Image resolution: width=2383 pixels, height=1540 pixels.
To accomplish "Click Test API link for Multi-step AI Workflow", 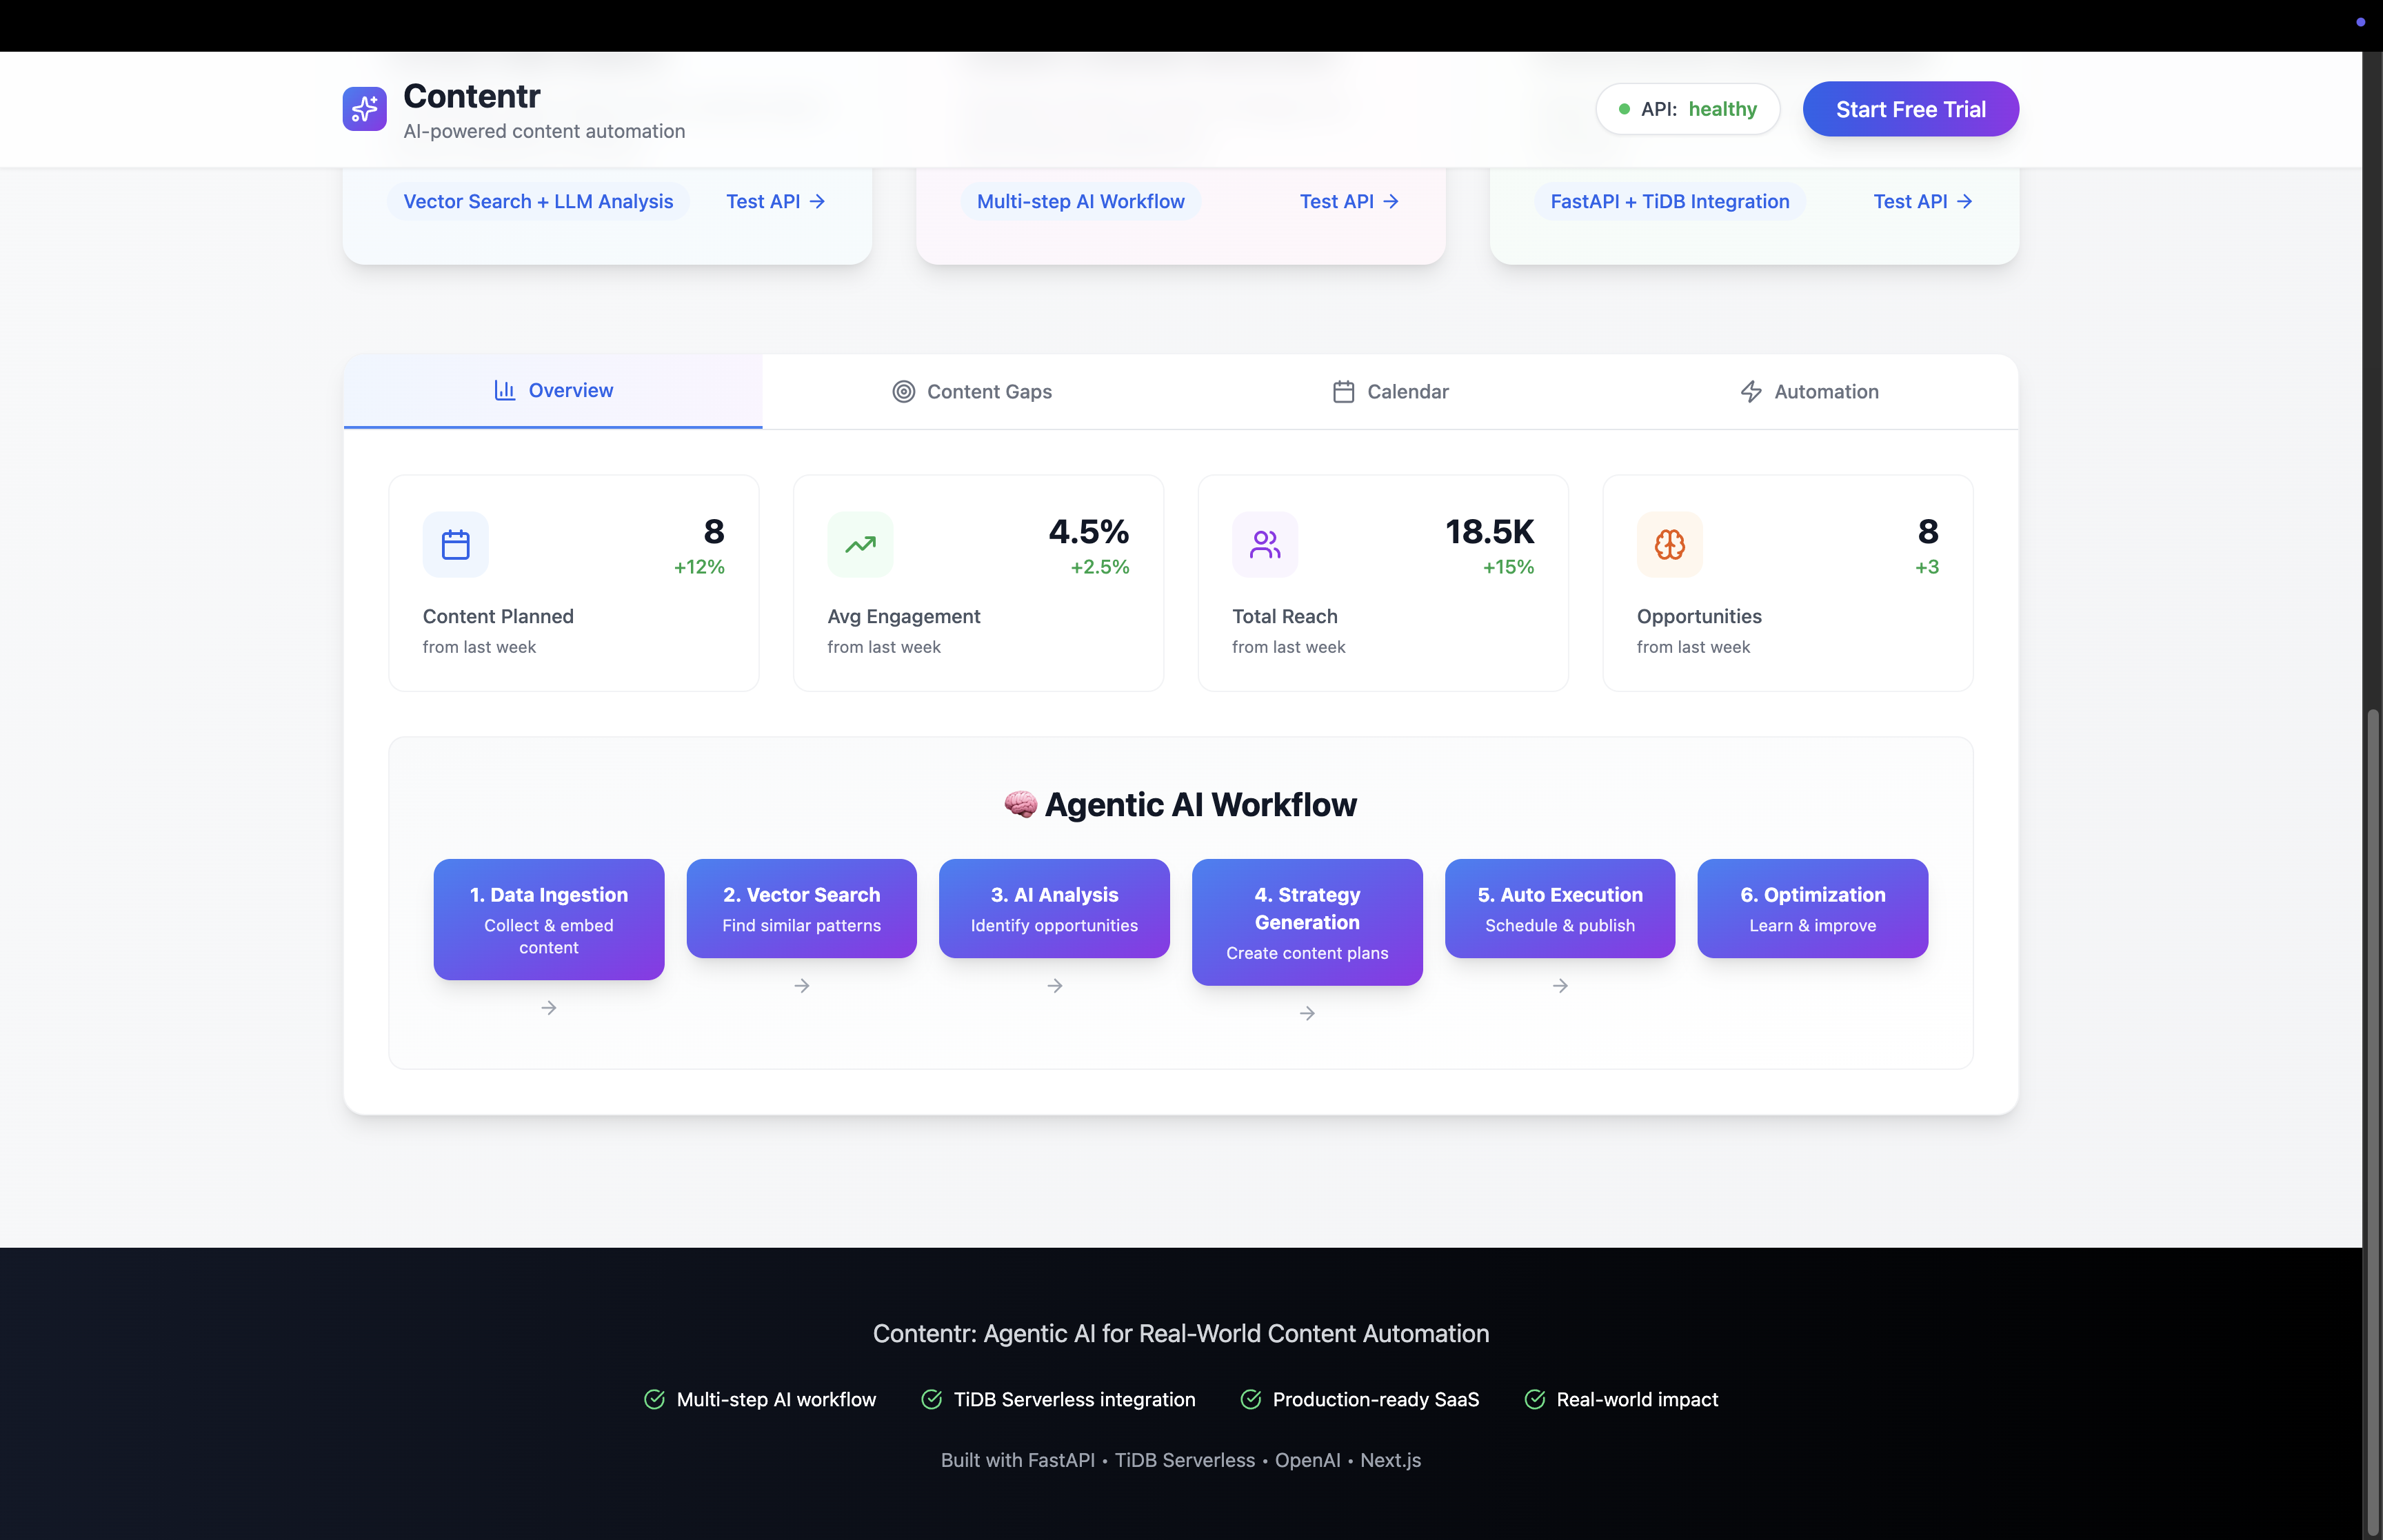I will pos(1348,202).
